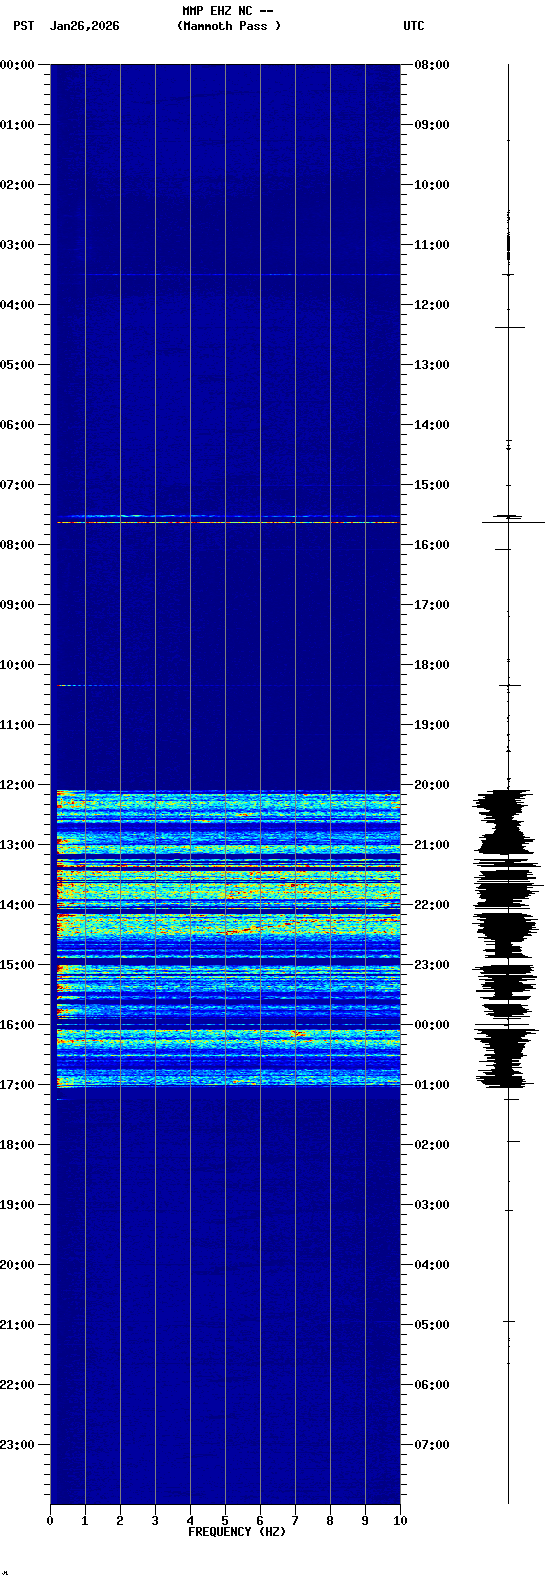Screen dimensions: 552x1584
Task: Click the 03:00 label on UTC axis
Action: (x=432, y=1205)
